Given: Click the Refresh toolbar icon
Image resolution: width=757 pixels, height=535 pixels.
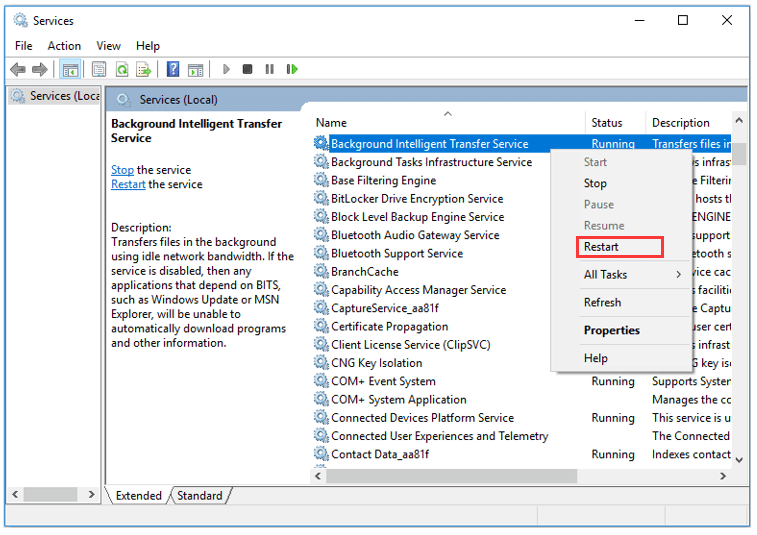Looking at the screenshot, I should (122, 70).
